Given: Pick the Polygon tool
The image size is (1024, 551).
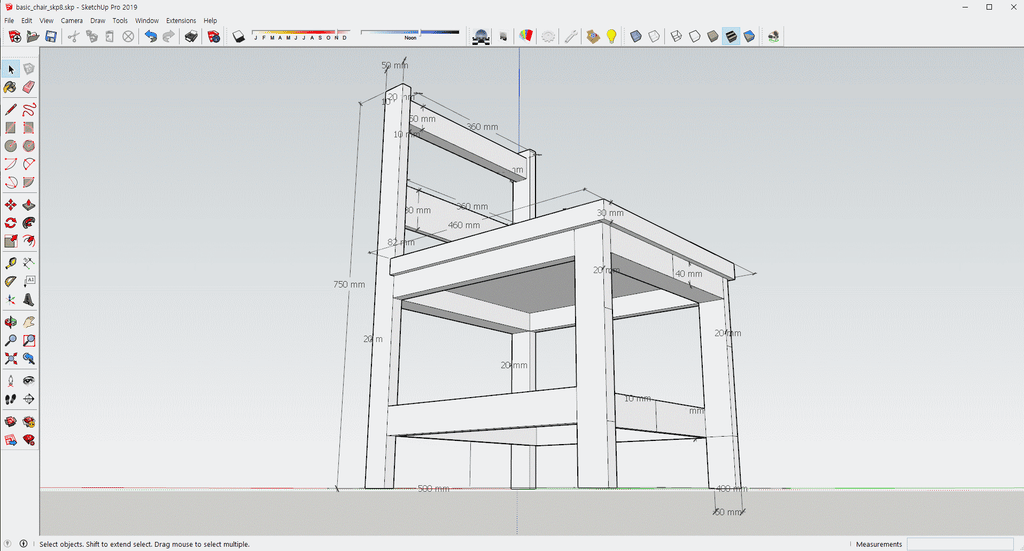Looking at the screenshot, I should click(x=29, y=146).
